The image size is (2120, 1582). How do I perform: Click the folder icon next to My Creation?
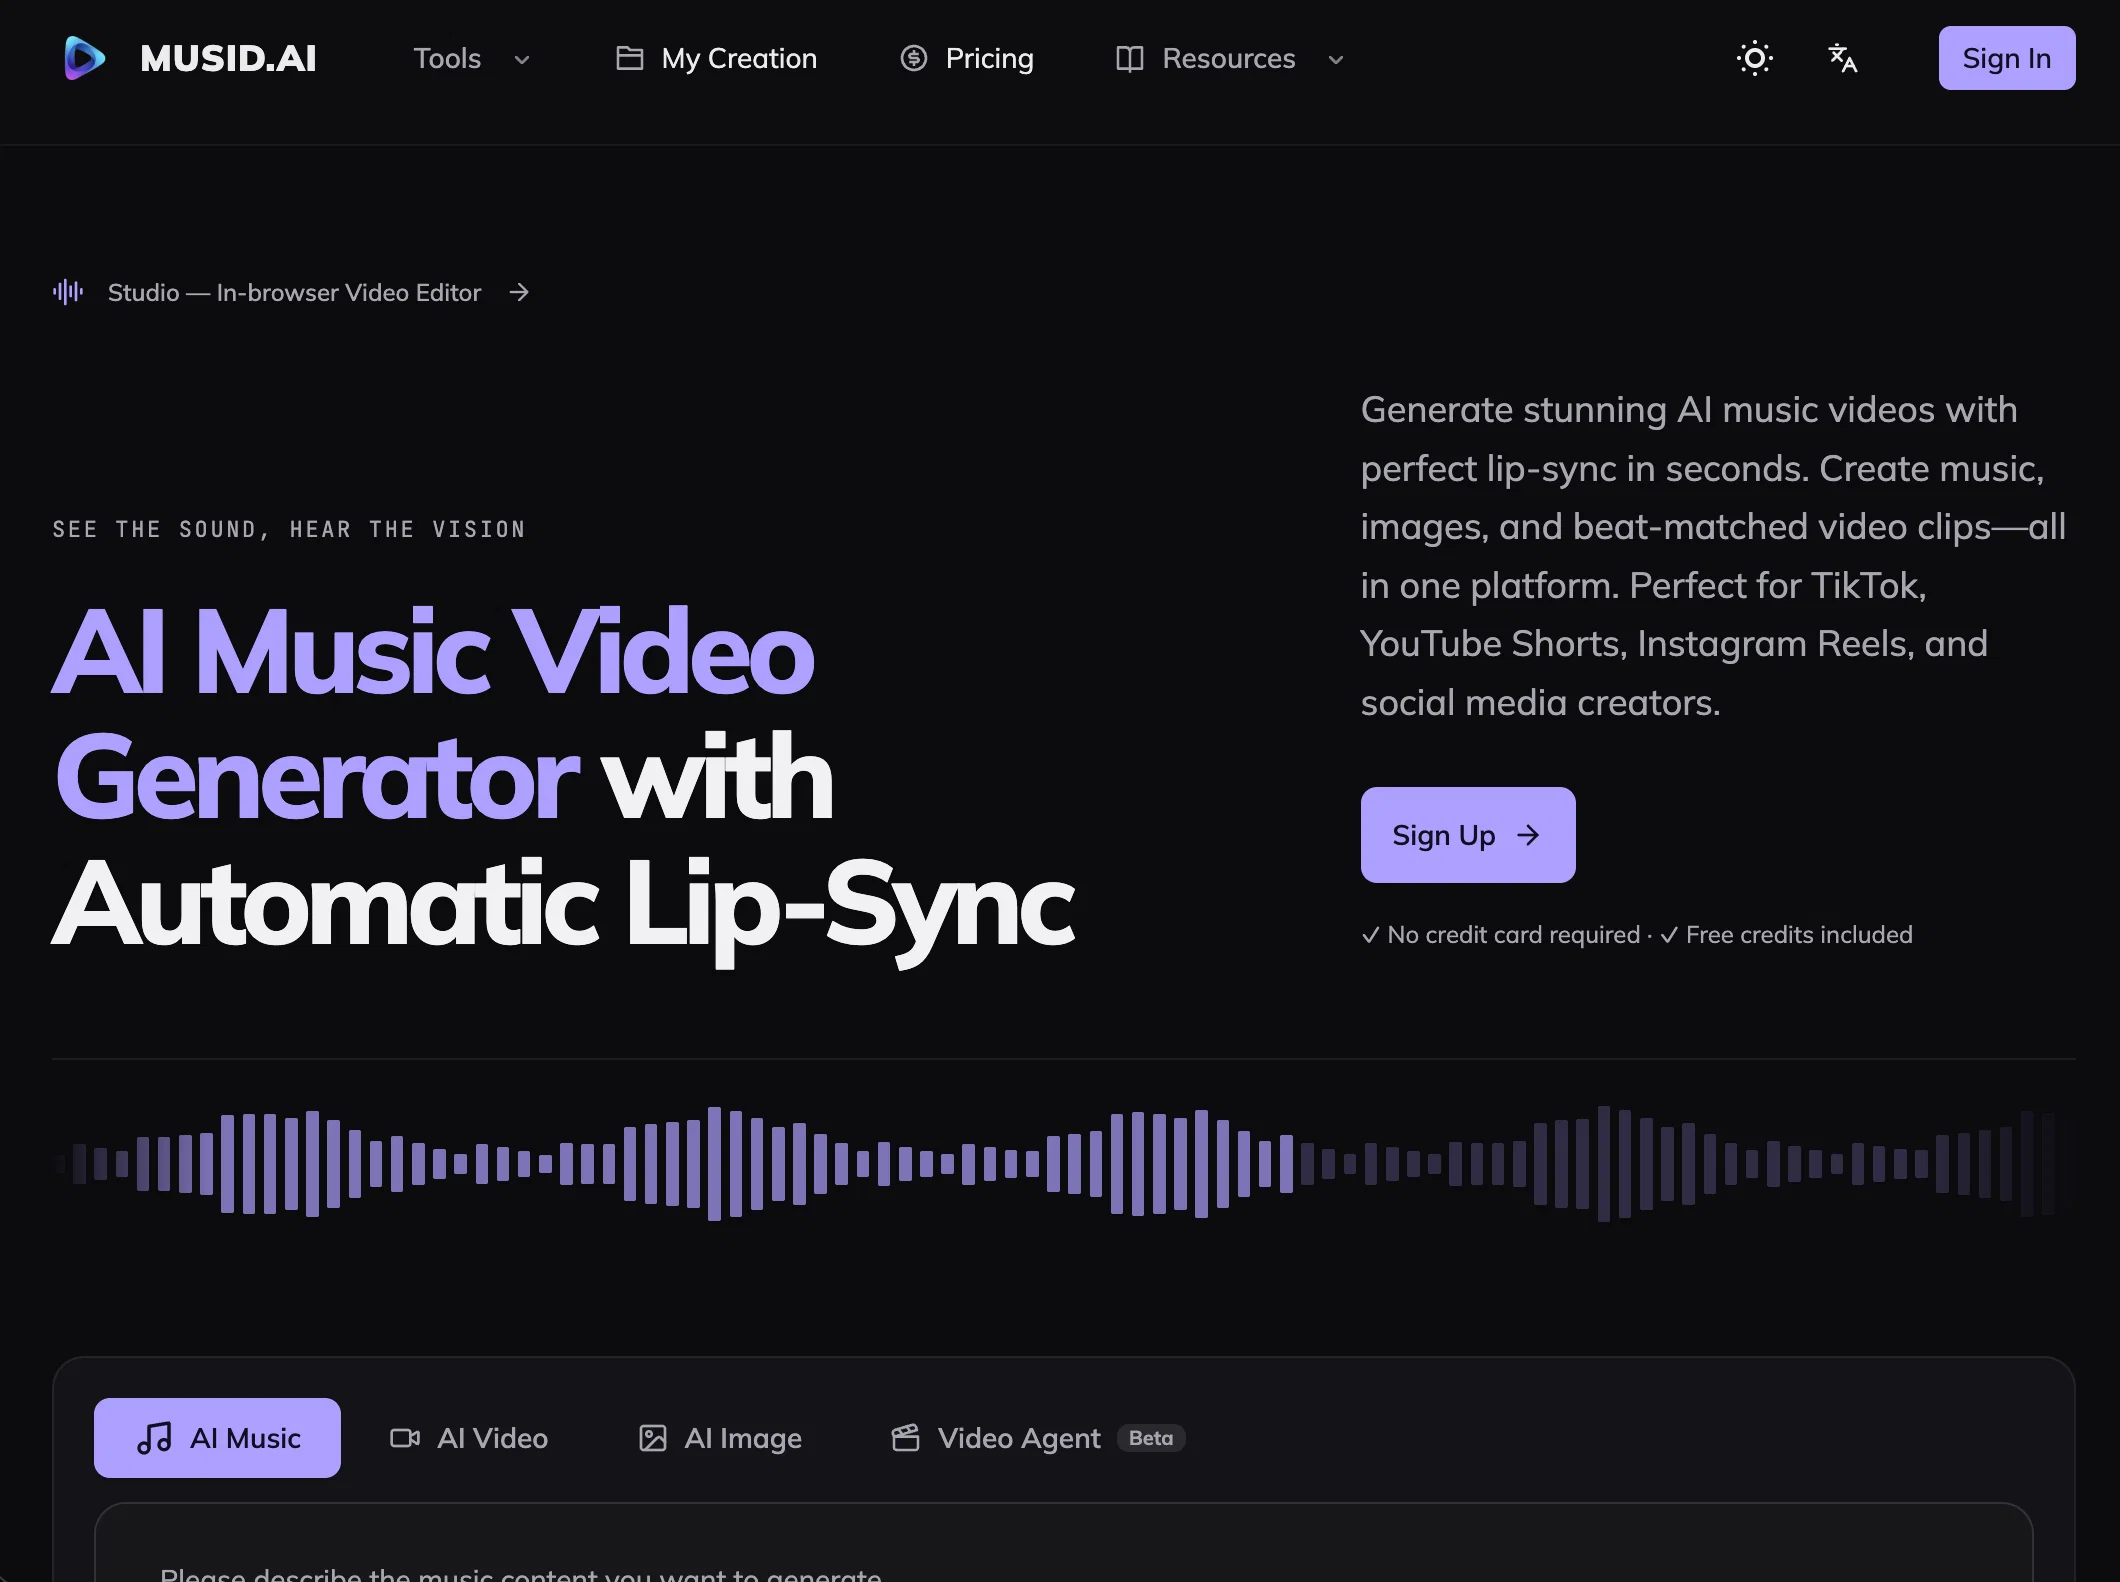(629, 58)
